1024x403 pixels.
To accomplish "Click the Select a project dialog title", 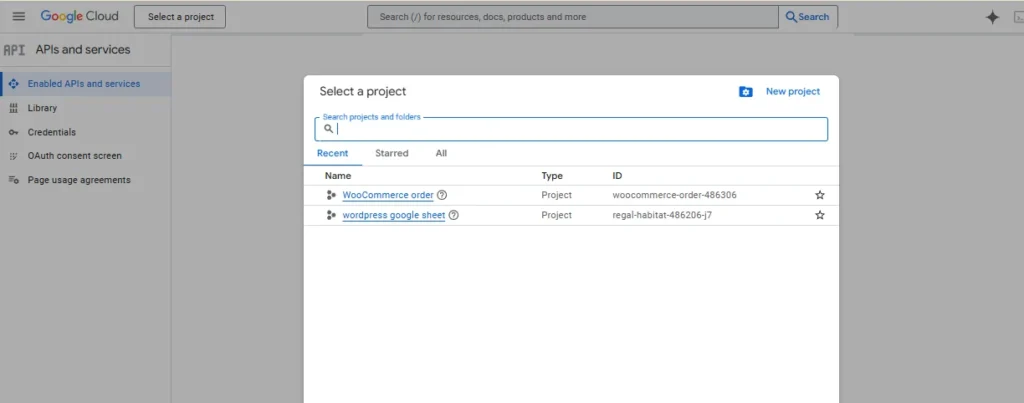I will click(362, 91).
